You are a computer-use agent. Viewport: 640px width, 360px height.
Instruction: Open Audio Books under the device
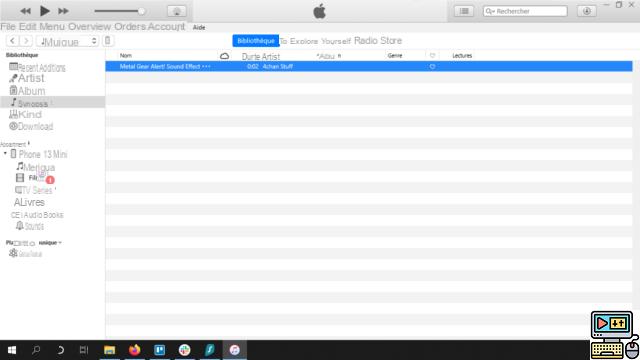[37, 215]
